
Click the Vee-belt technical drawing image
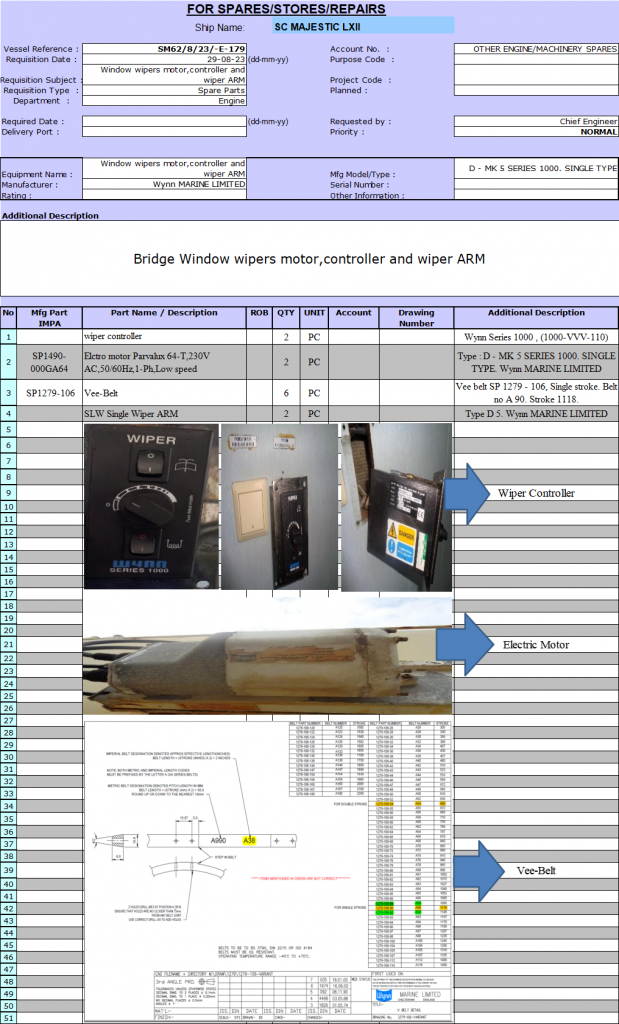[x=267, y=868]
